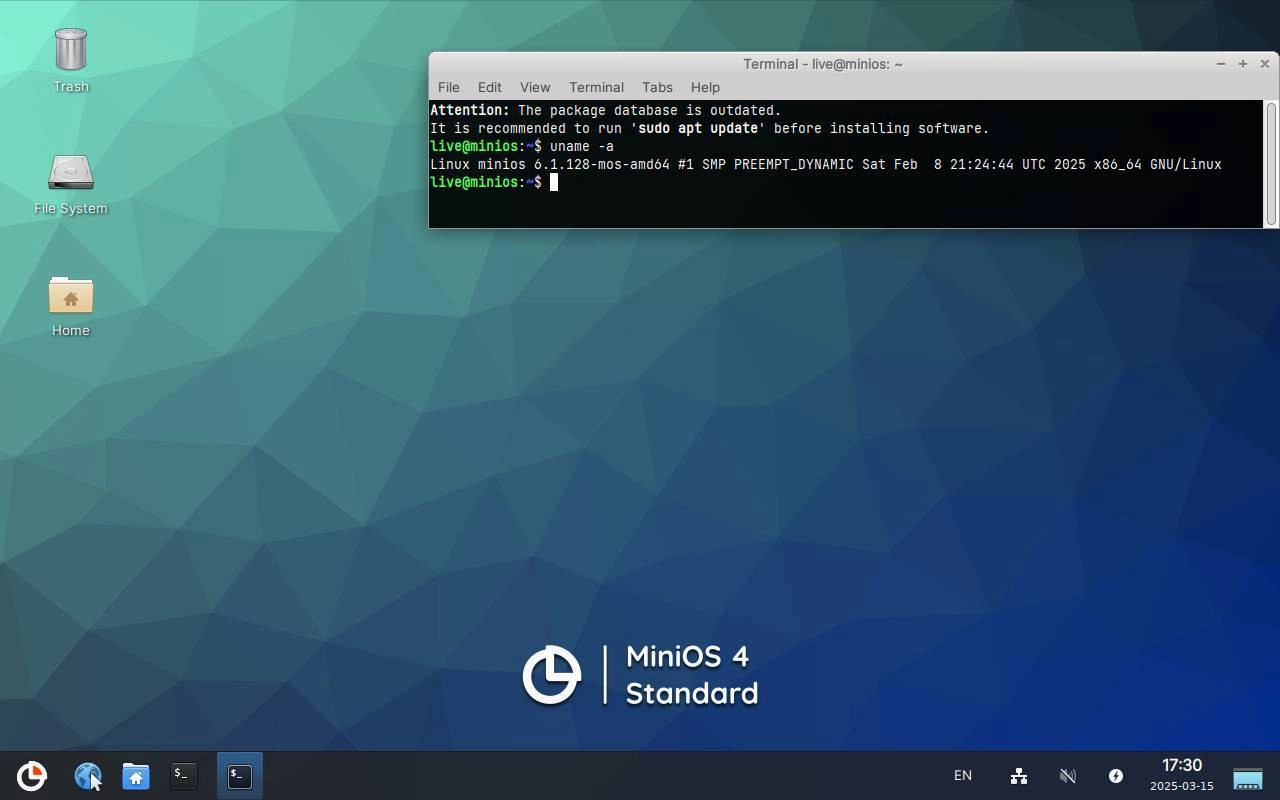Click the Terminal vertical scrollbar
Screen dimensions: 1280x800
pos(1271,164)
